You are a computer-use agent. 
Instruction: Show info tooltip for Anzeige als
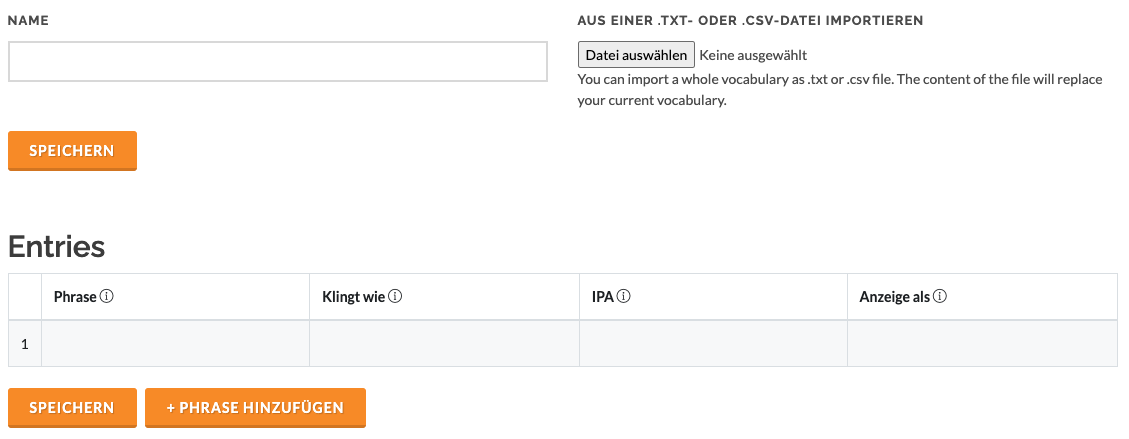[x=940, y=297]
